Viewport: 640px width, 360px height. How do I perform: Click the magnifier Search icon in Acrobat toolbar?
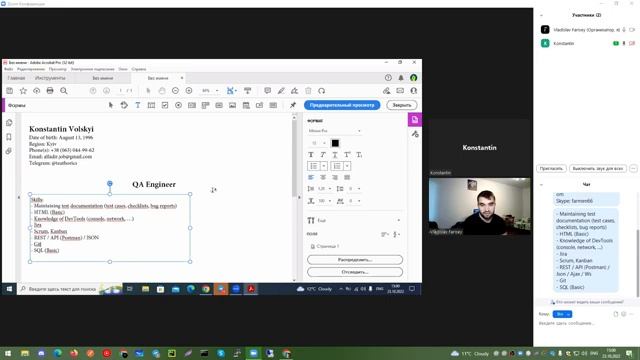(x=64, y=91)
